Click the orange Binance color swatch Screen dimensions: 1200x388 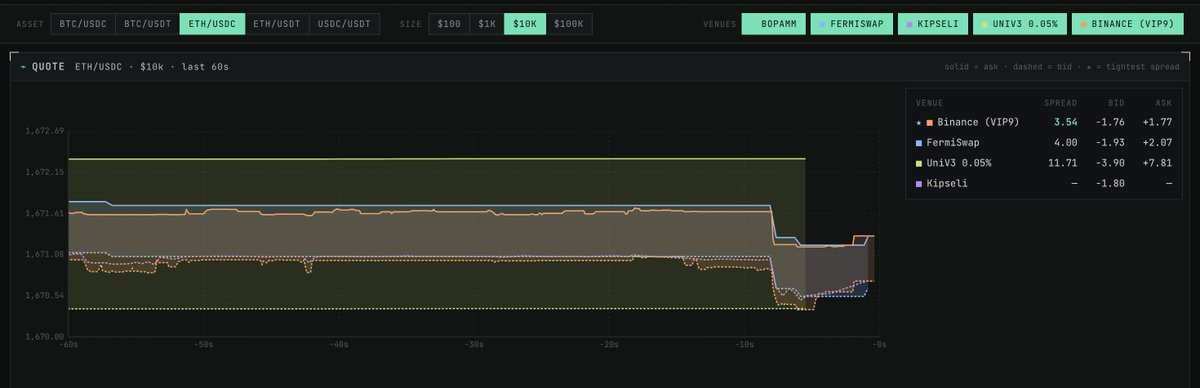930,122
